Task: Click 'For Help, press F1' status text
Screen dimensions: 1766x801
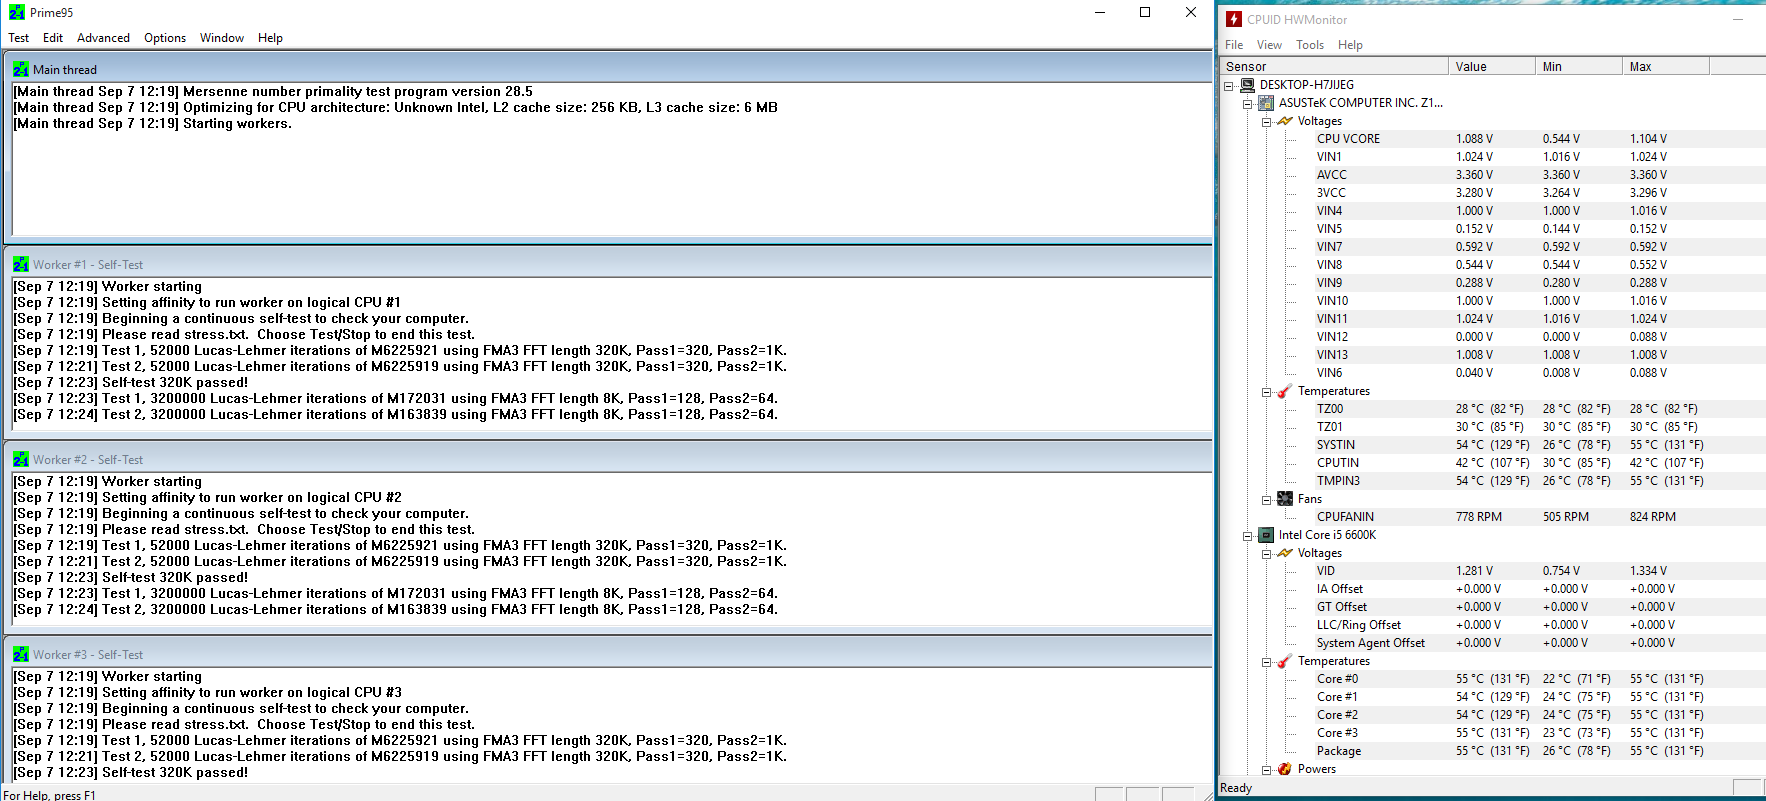Action: (49, 795)
